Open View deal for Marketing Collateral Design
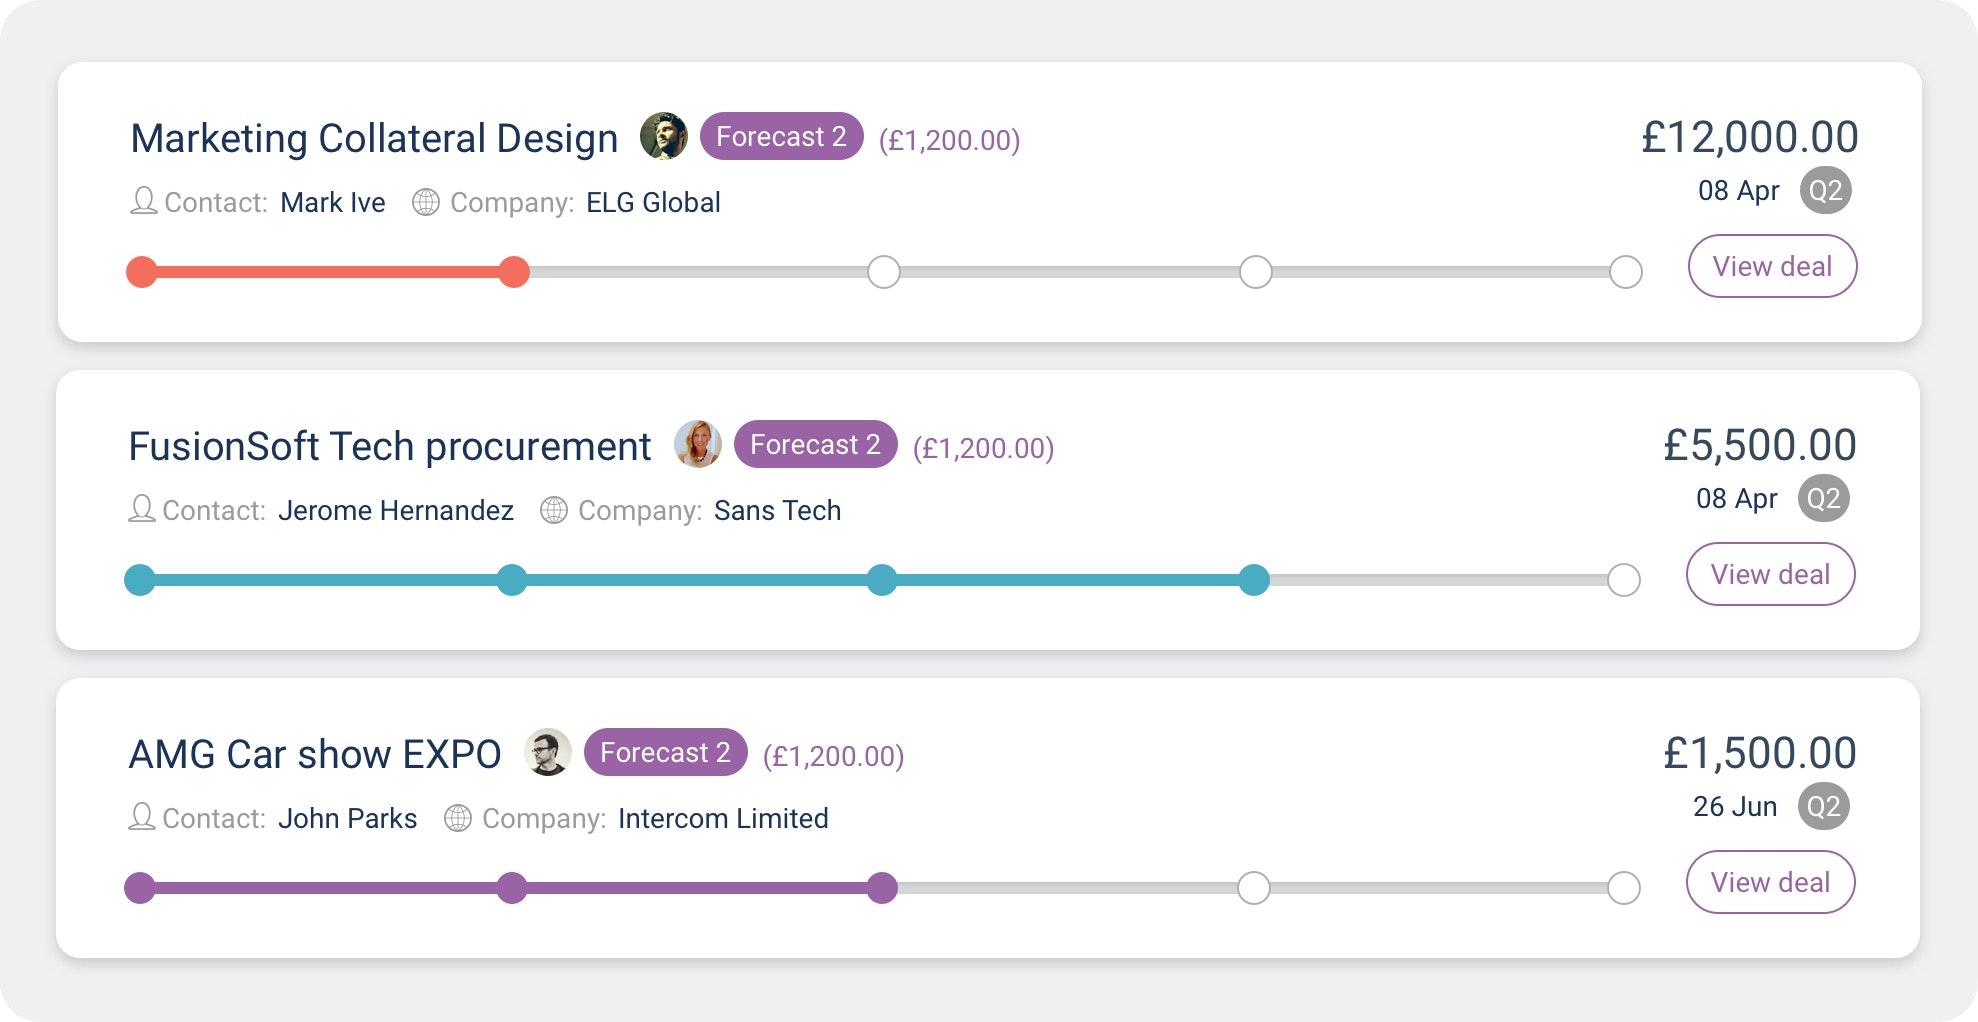 (x=1772, y=266)
